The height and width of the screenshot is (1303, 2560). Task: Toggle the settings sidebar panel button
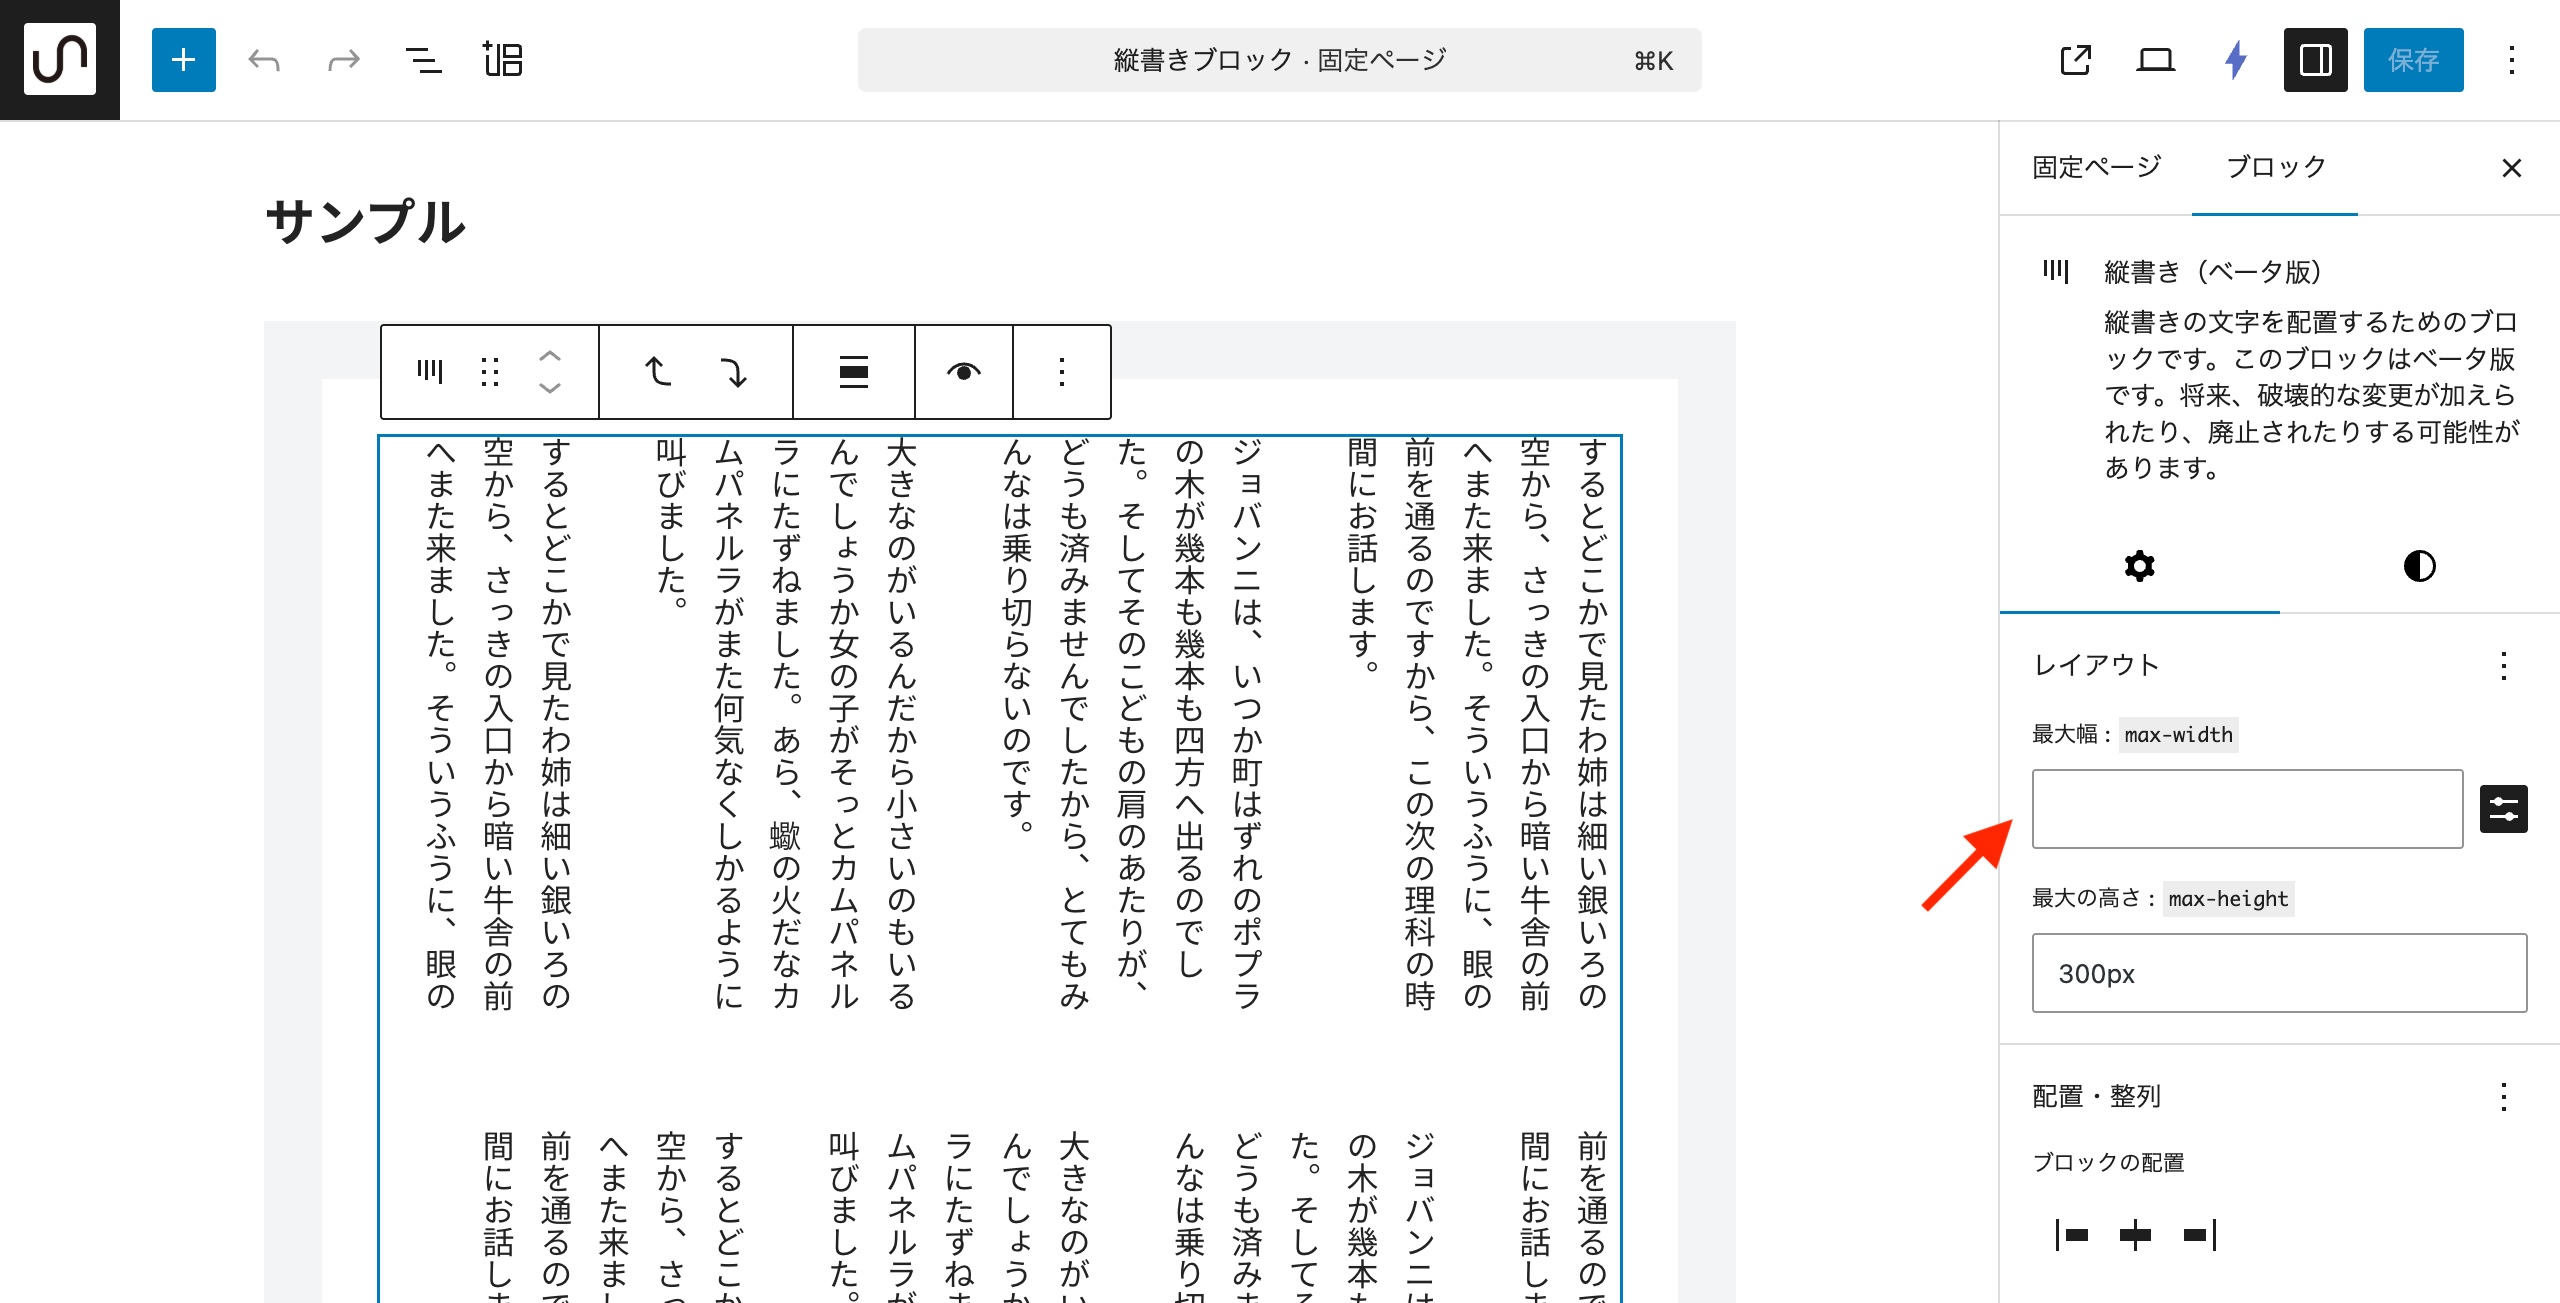point(2315,60)
